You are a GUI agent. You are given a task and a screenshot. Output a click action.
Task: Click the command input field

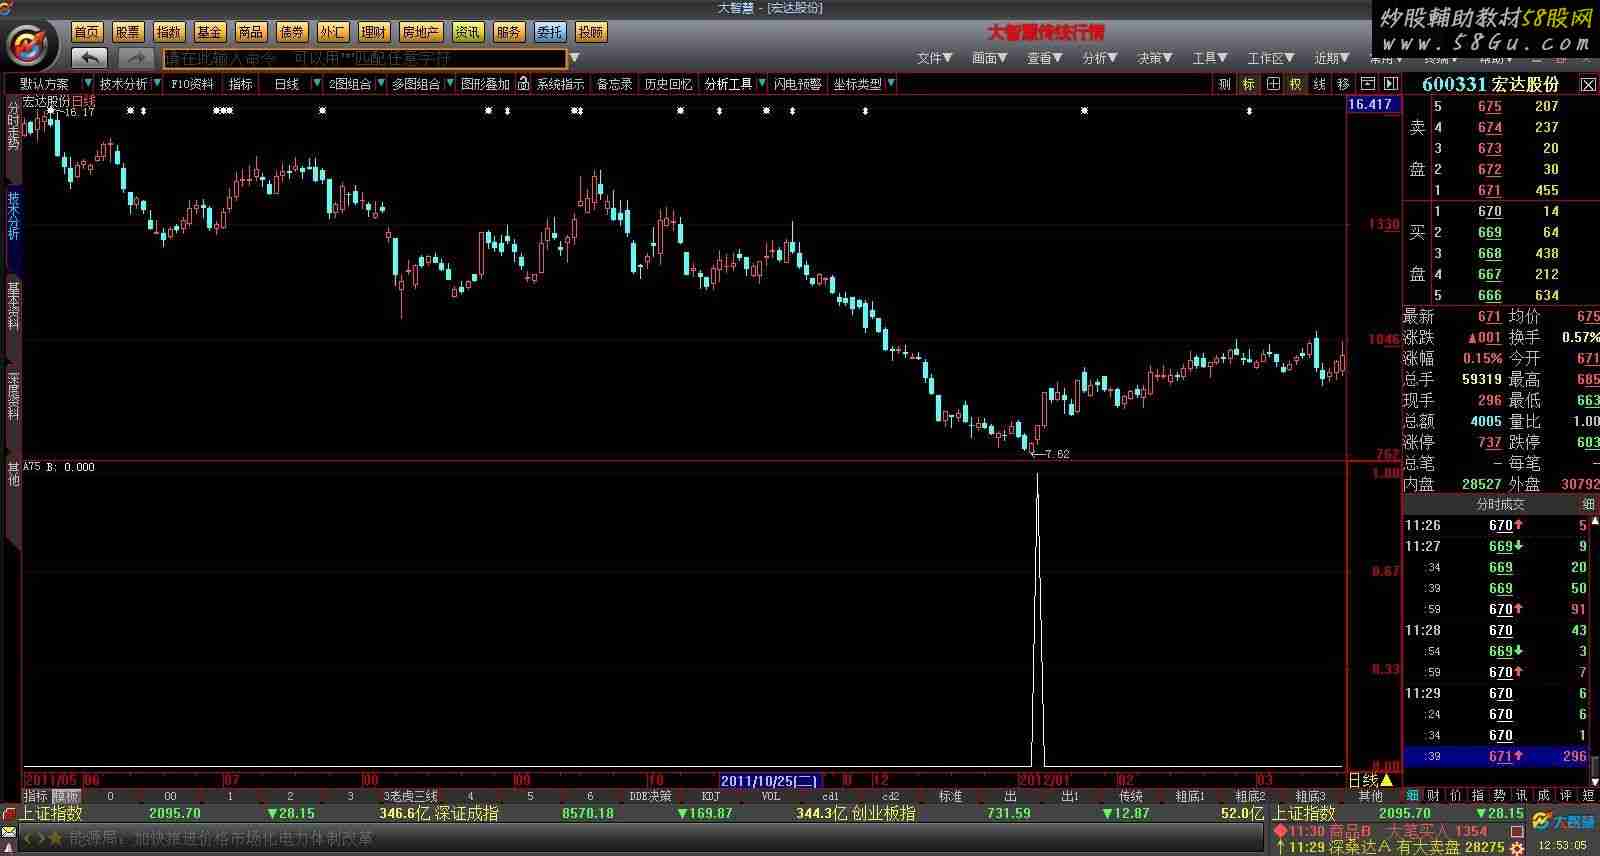pos(365,58)
